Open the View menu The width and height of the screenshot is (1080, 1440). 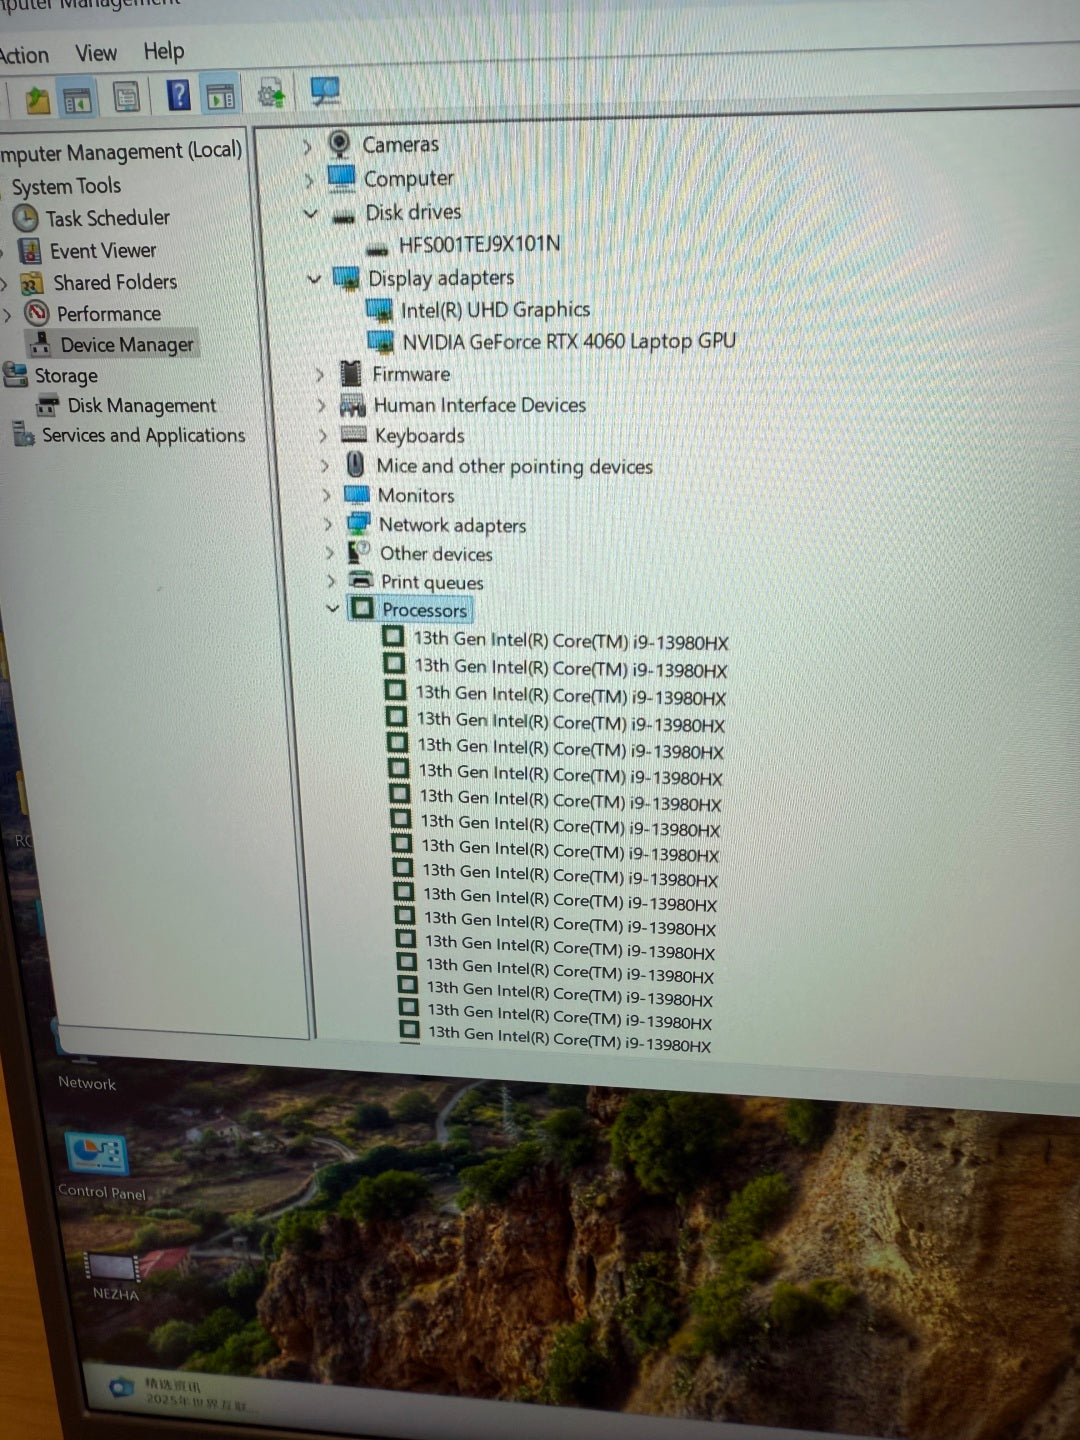coord(96,53)
